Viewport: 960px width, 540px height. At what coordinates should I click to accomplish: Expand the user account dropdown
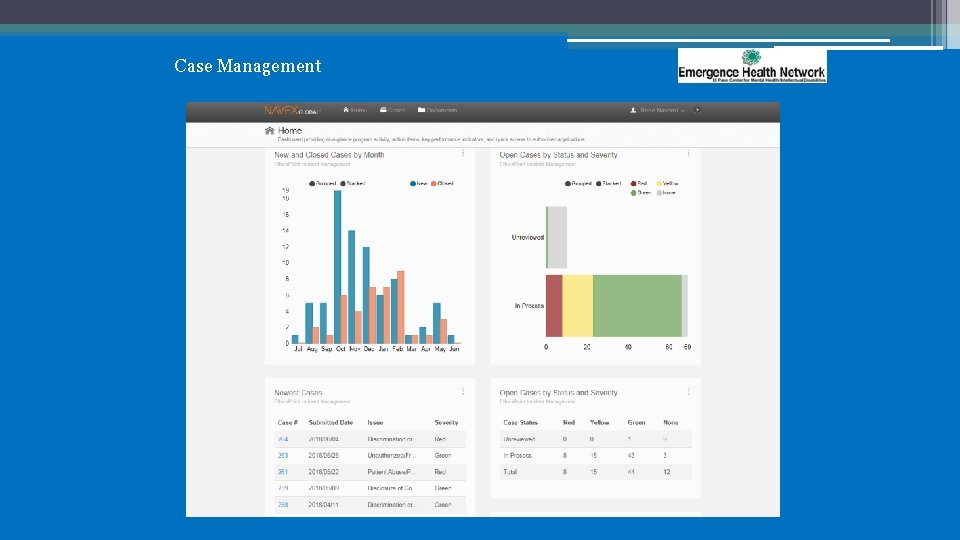tap(657, 110)
